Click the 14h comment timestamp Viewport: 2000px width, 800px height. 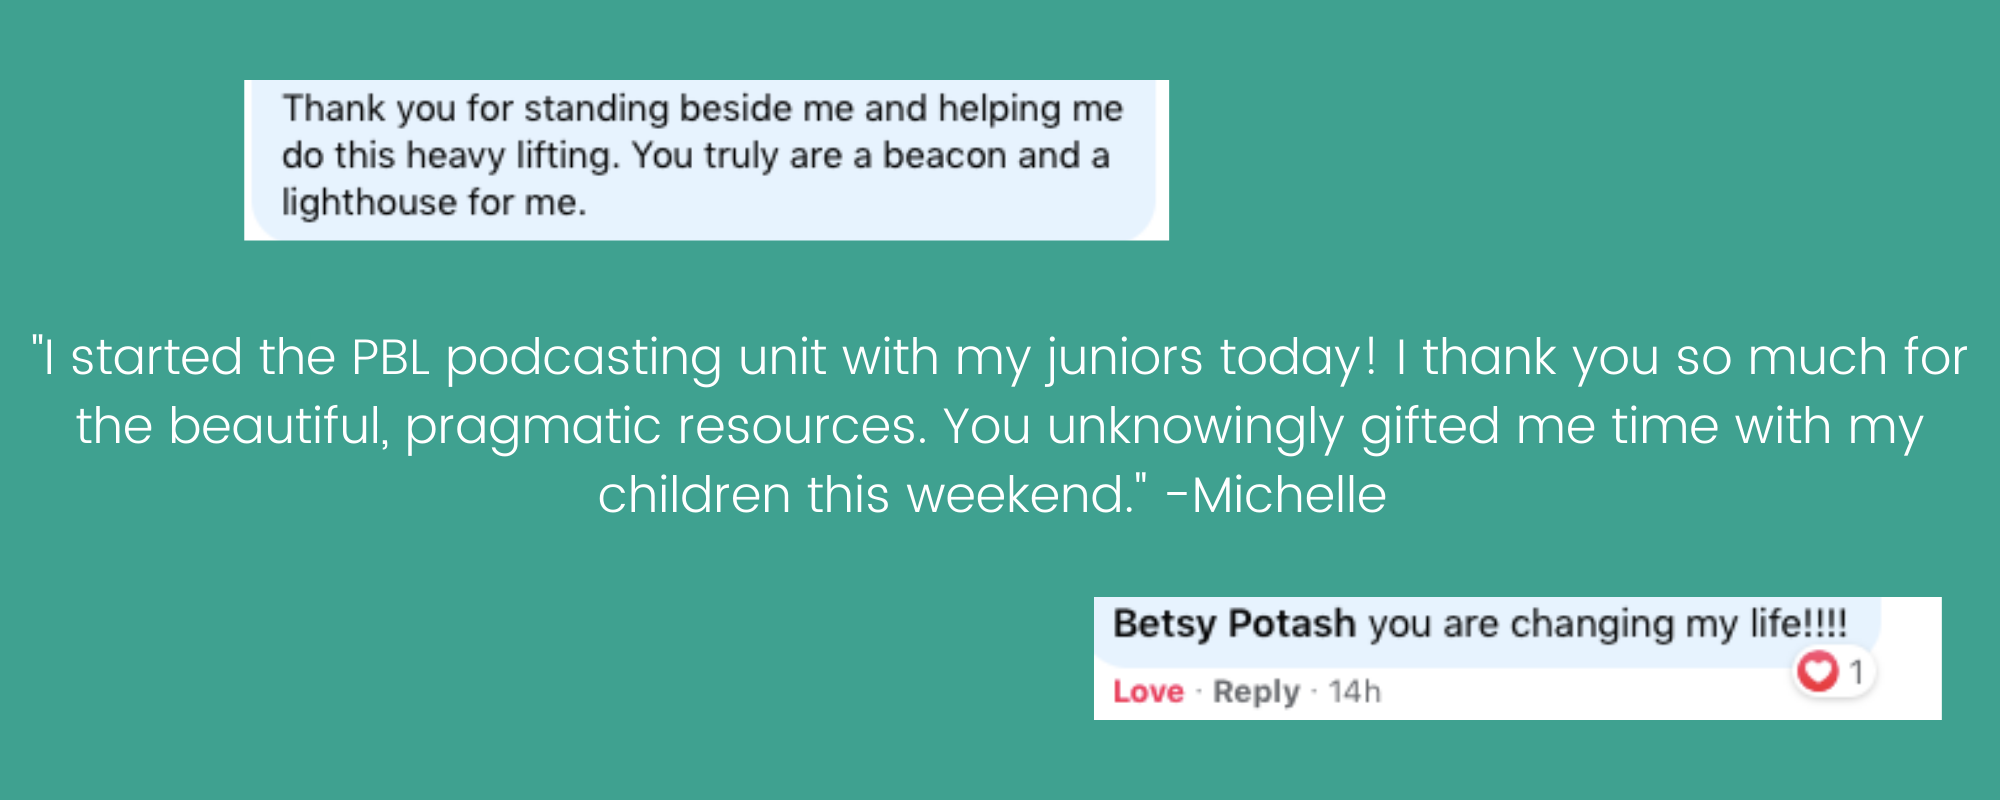click(1354, 692)
